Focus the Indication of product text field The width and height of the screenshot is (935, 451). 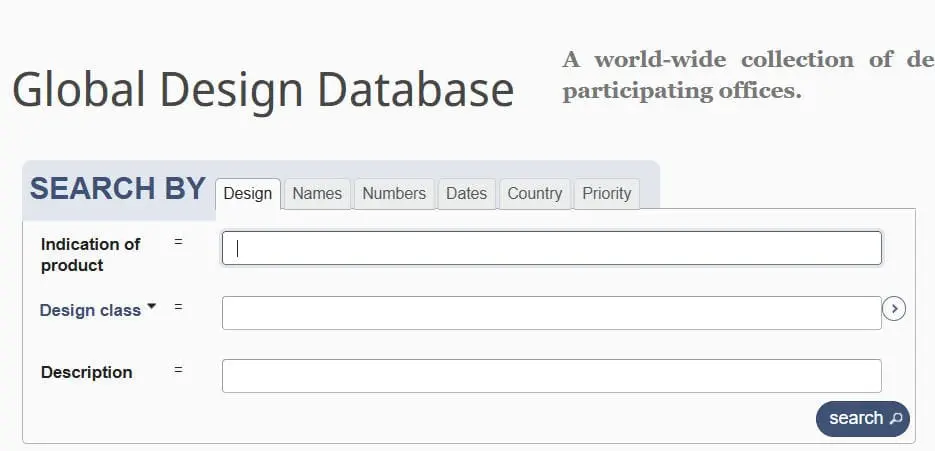click(551, 249)
